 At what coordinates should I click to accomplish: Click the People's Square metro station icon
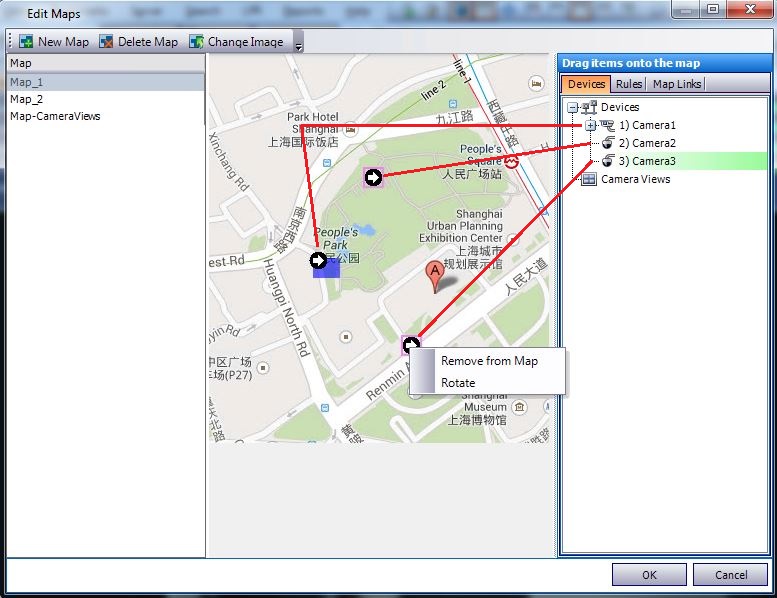click(511, 161)
